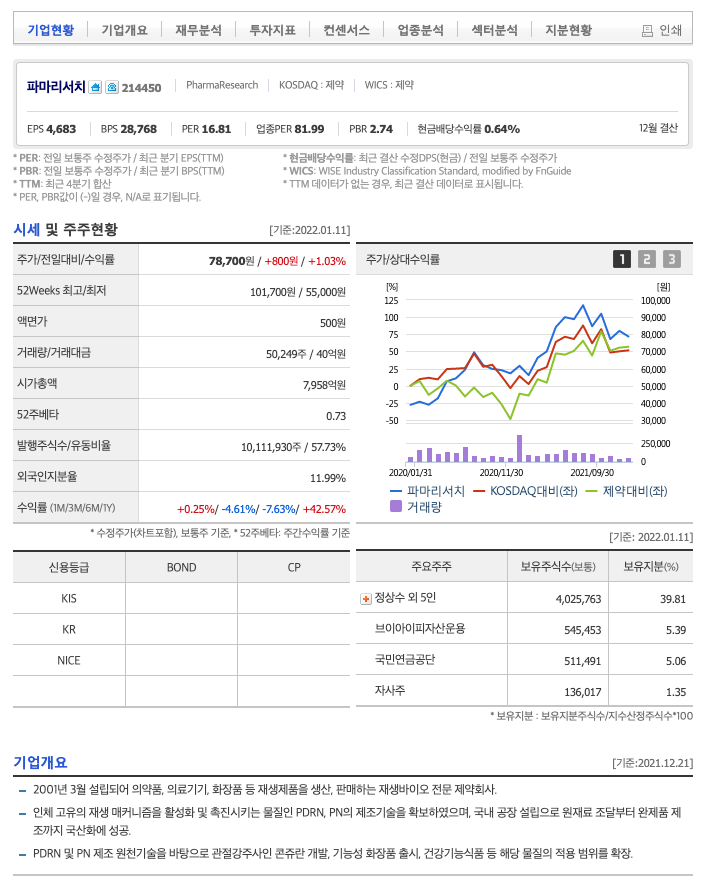Show chart view 1
This screenshot has height=889, width=704.
622,259
